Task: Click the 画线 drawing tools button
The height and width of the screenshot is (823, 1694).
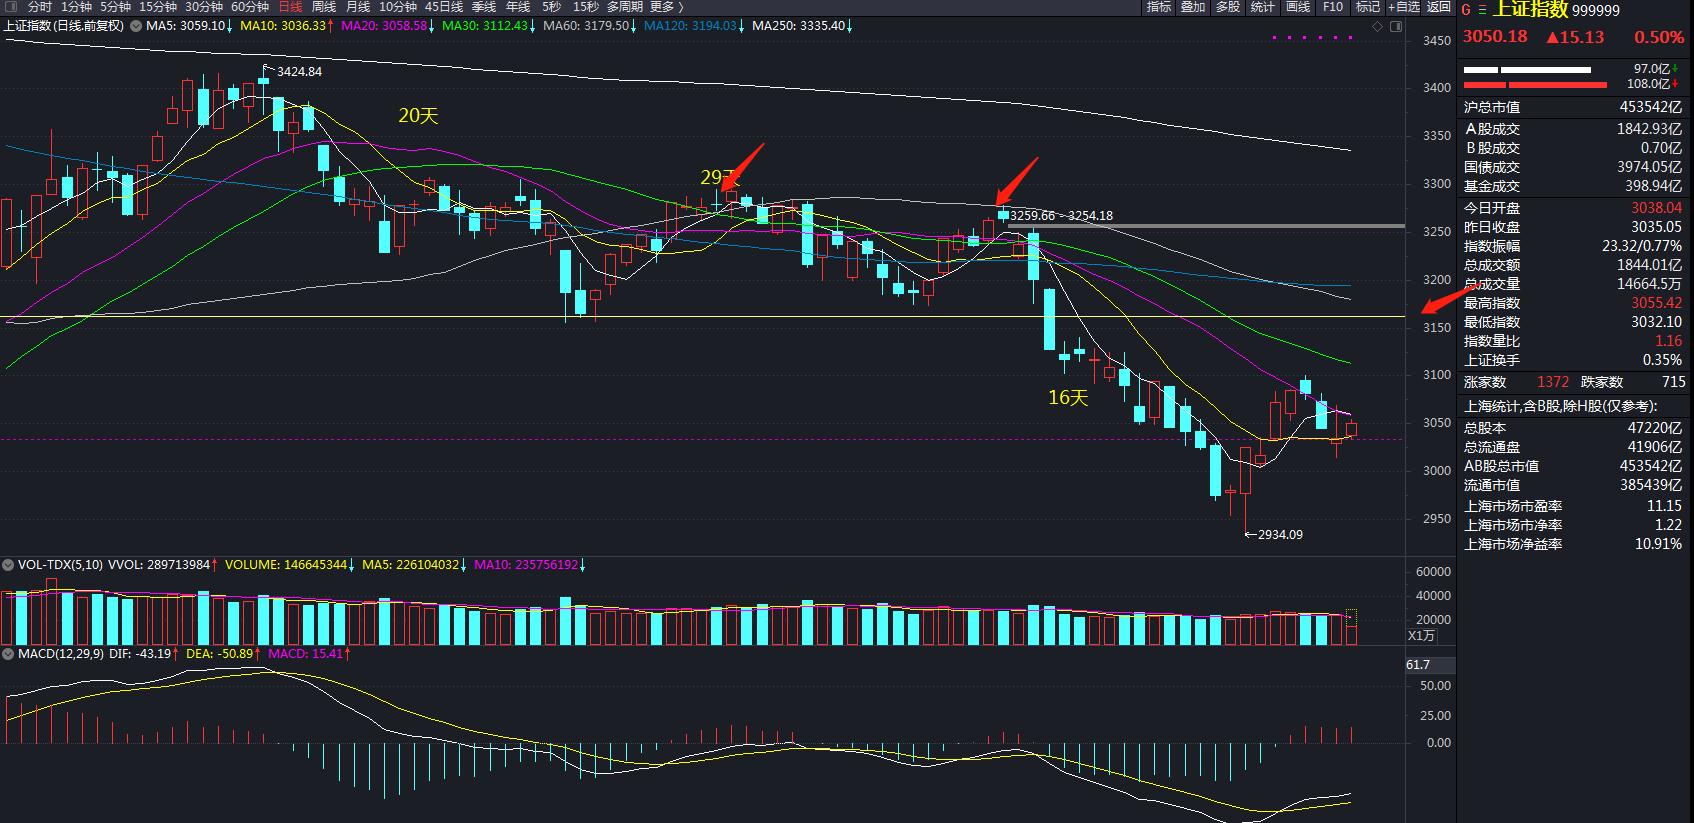Action: coord(1298,7)
